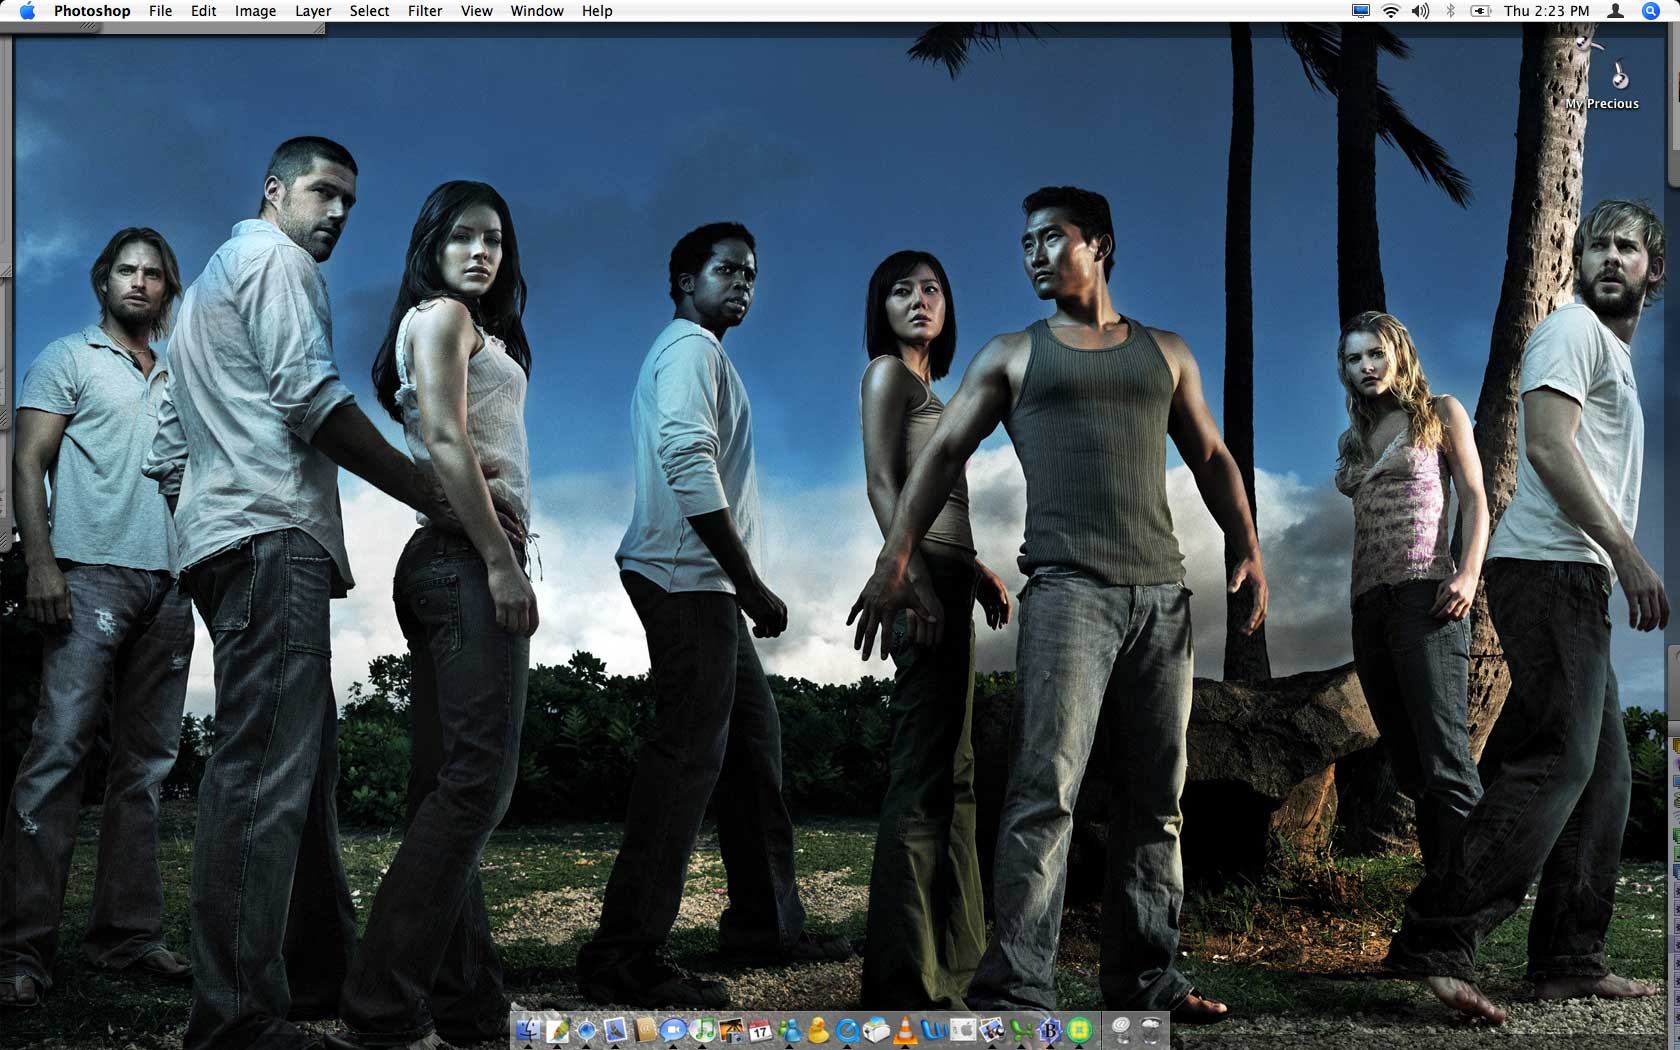The width and height of the screenshot is (1680, 1050).
Task: Open the Filter menu
Action: point(425,11)
